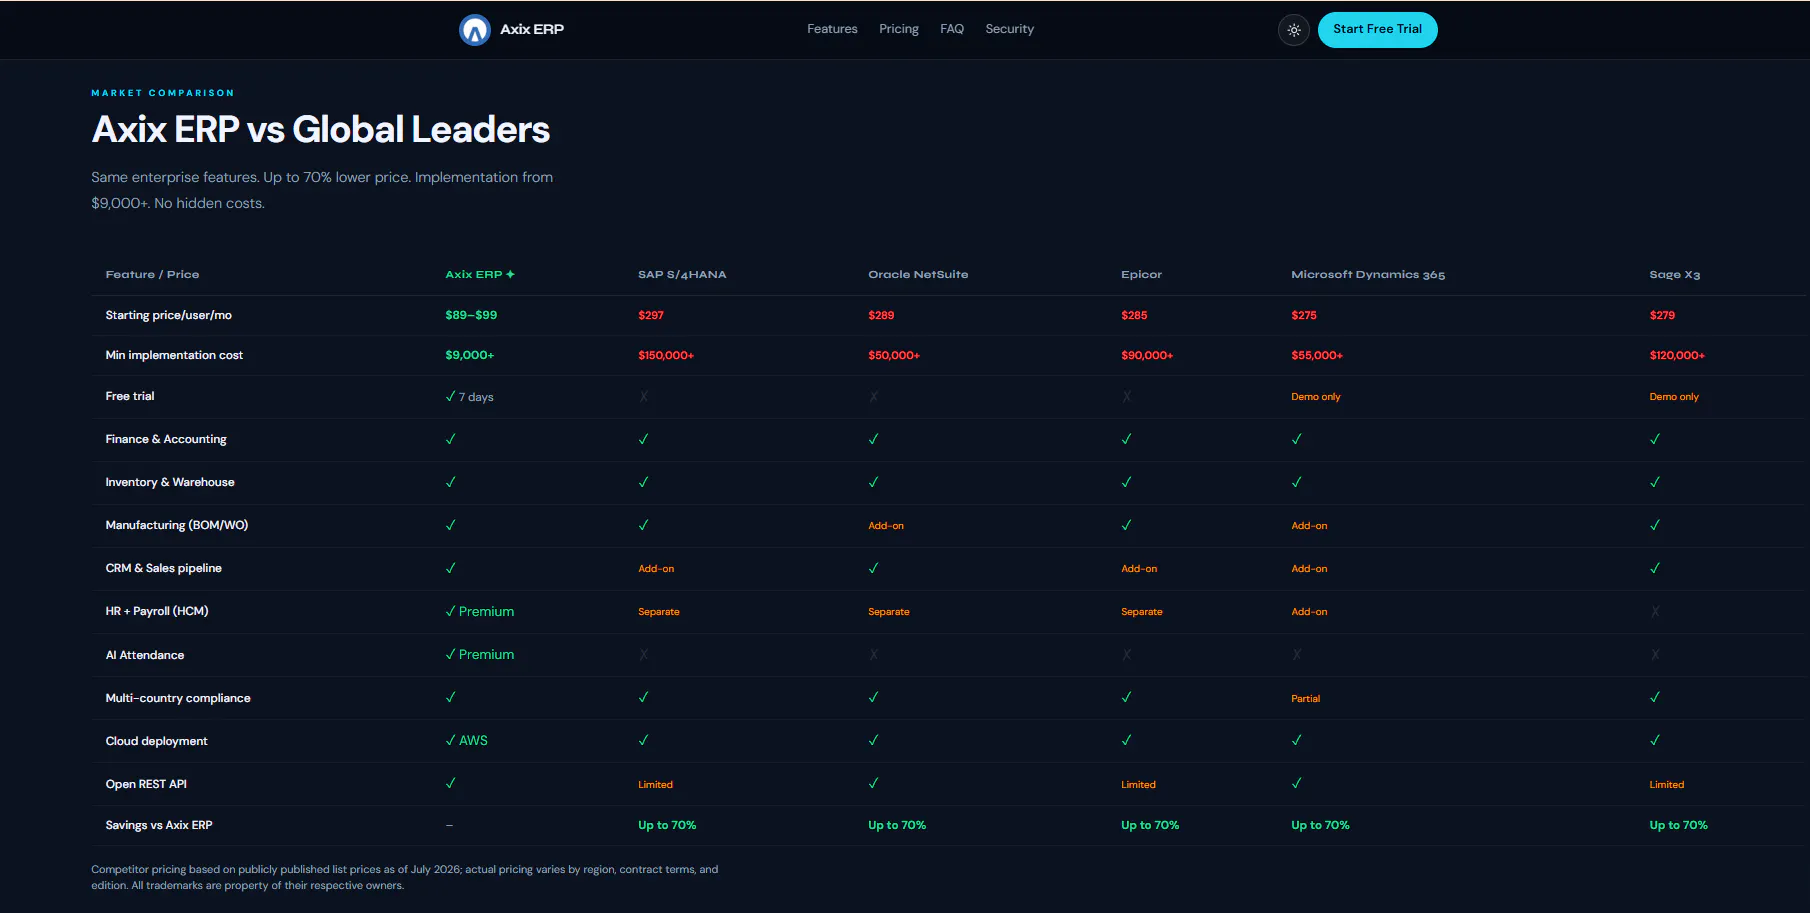Click the 'SAP S/4HANA' column header
The image size is (1810, 913).
(682, 274)
